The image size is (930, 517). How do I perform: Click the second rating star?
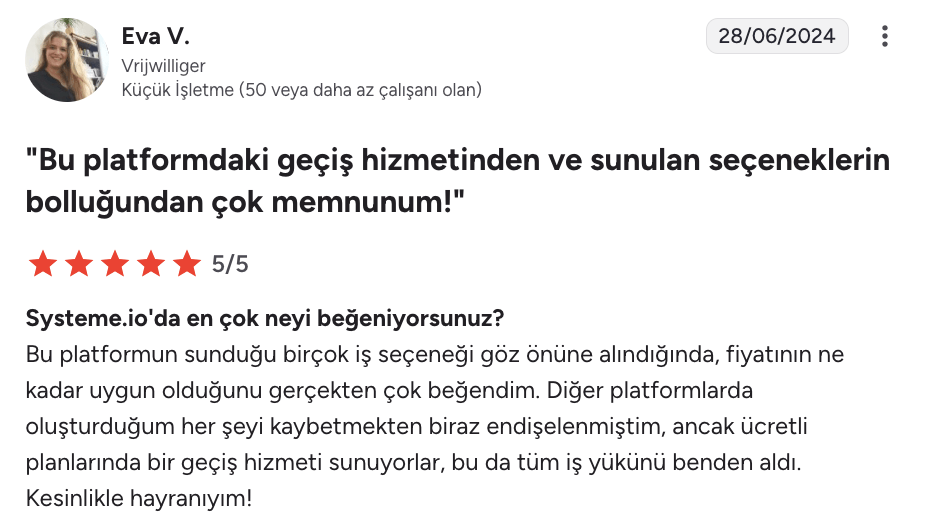pyautogui.click(x=79, y=264)
